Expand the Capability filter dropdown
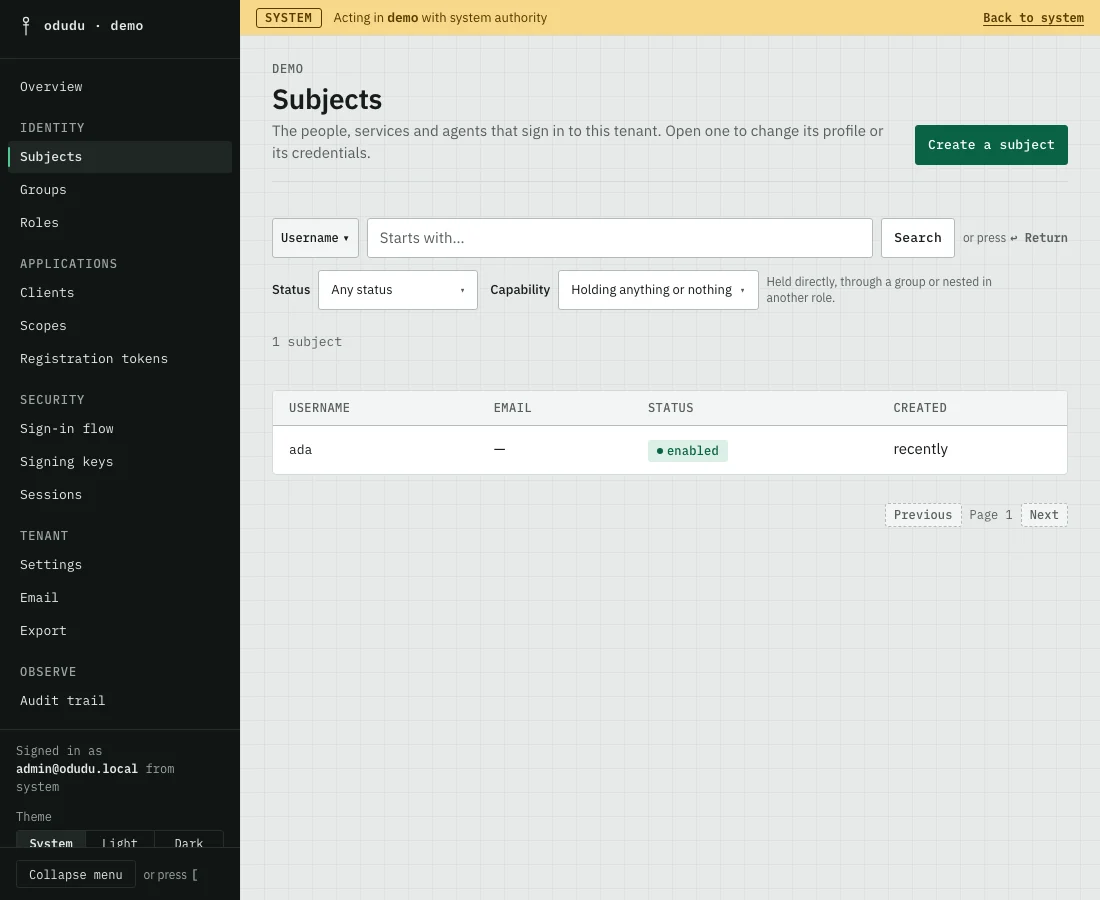The width and height of the screenshot is (1100, 900). 658,290
